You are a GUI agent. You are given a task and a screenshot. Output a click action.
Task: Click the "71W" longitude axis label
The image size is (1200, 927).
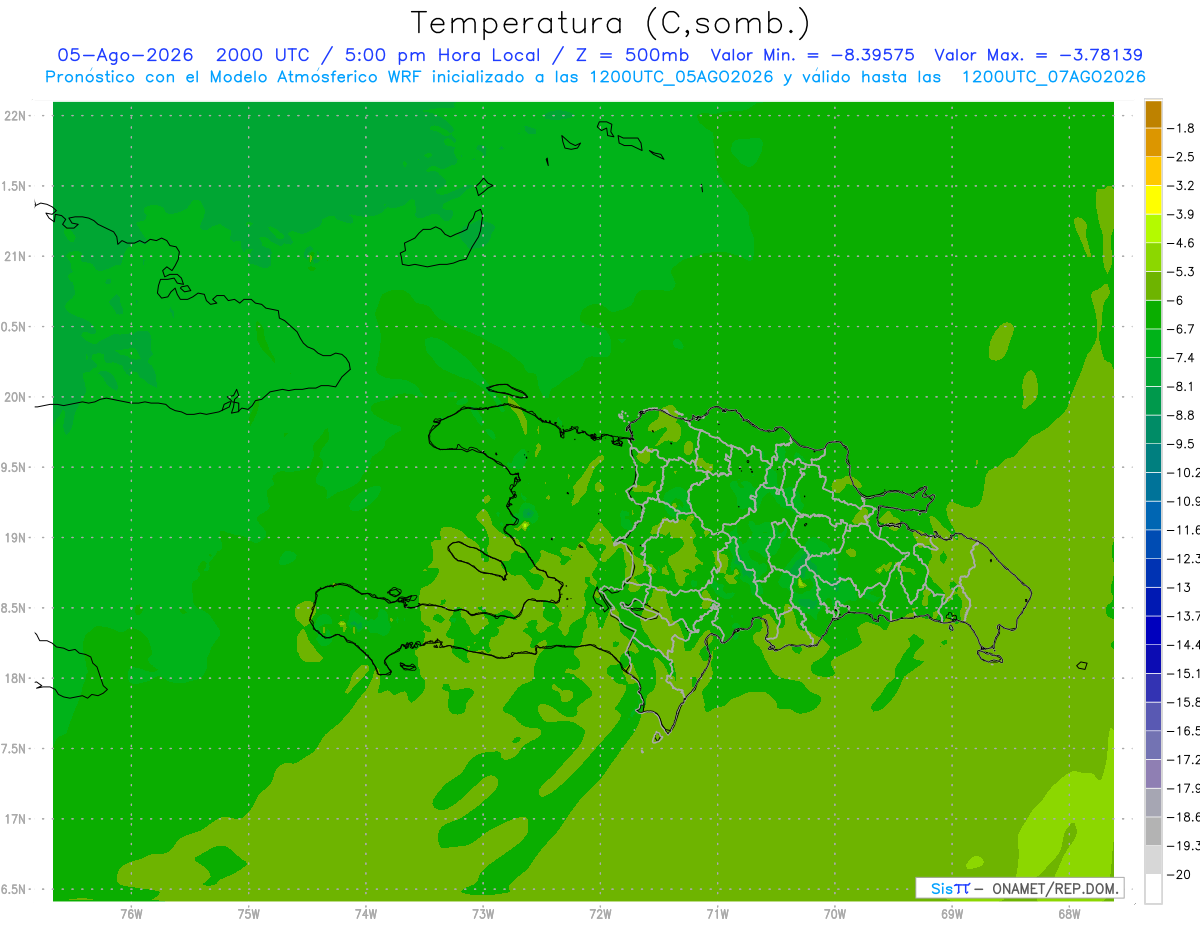click(x=717, y=914)
